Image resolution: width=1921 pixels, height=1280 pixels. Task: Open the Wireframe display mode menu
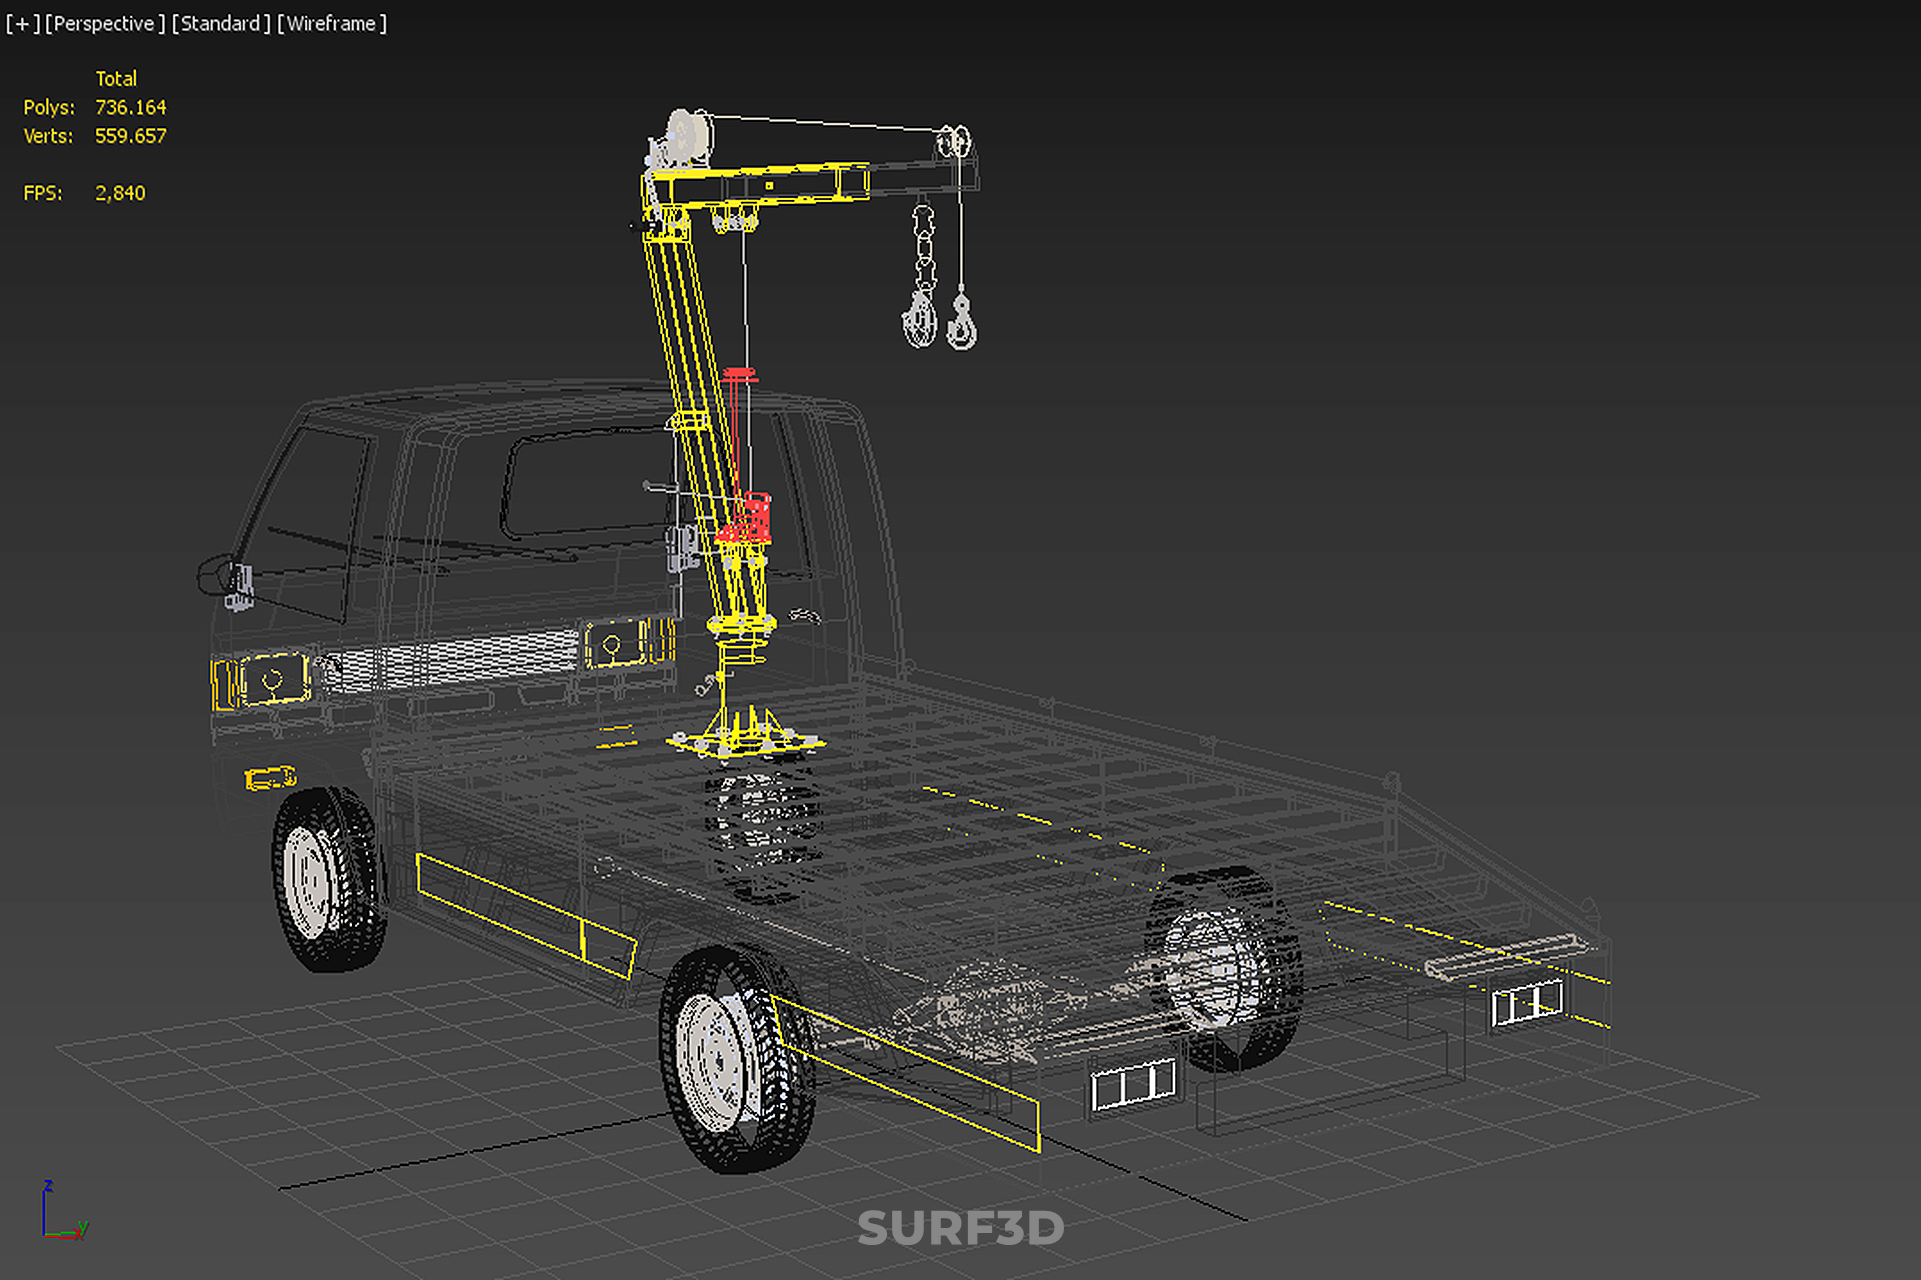point(331,23)
